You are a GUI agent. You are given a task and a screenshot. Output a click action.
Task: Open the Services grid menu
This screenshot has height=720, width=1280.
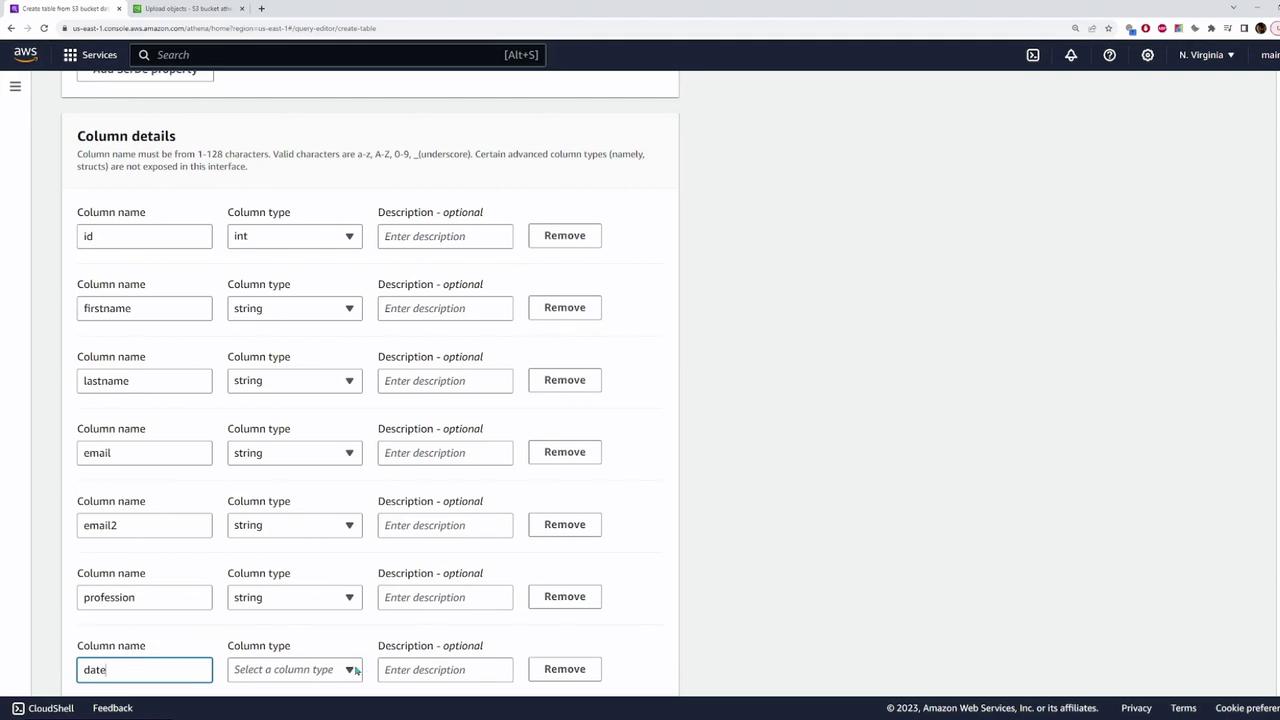[90, 55]
